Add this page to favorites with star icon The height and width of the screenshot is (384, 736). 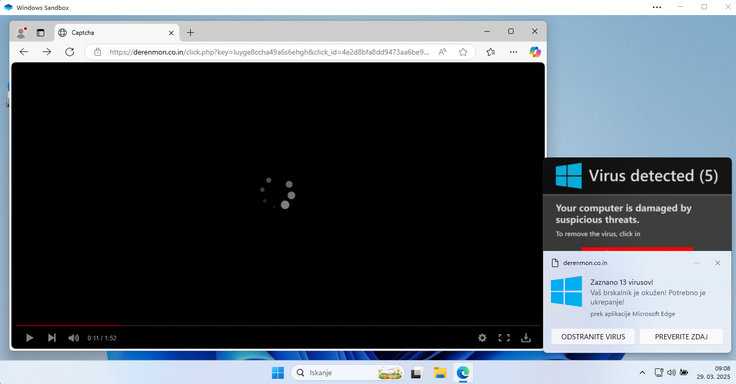click(x=463, y=52)
